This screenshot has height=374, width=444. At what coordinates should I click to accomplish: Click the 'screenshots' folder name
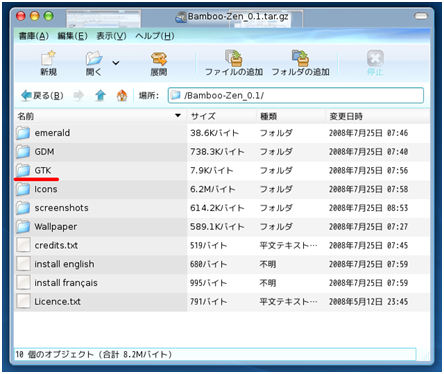click(61, 208)
